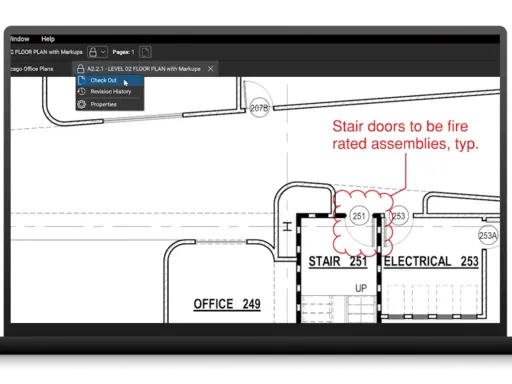This screenshot has height=384, width=512.
Task: Click door tag 253A circle
Action: [488, 236]
